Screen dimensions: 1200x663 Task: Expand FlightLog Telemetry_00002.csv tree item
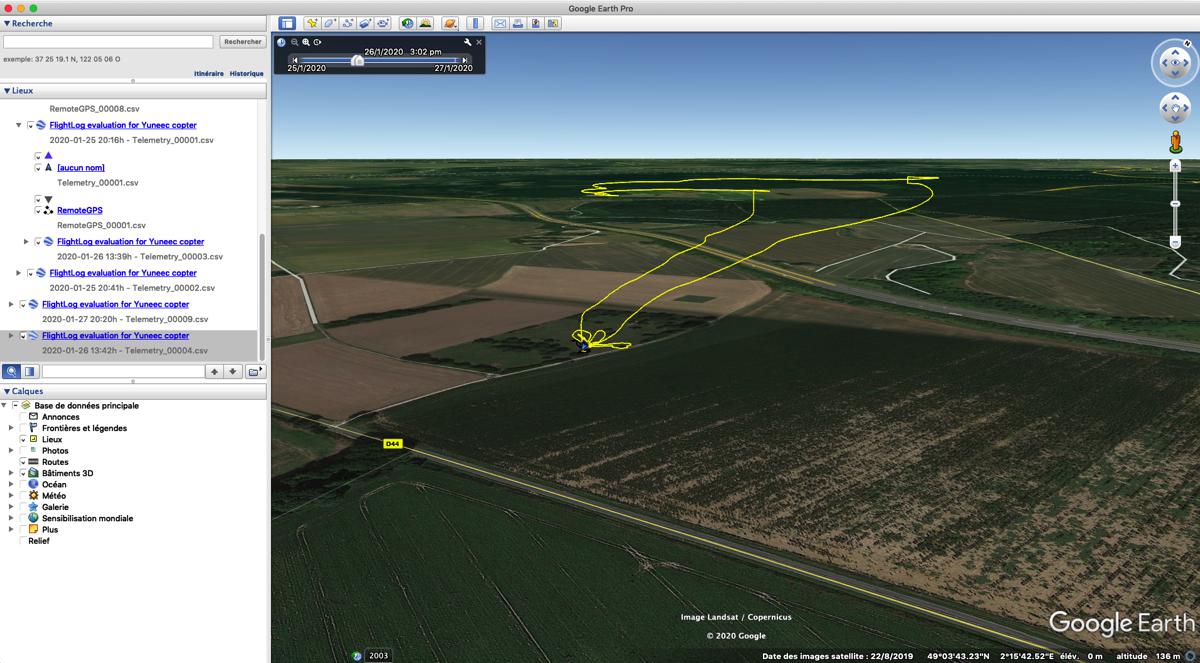click(19, 273)
